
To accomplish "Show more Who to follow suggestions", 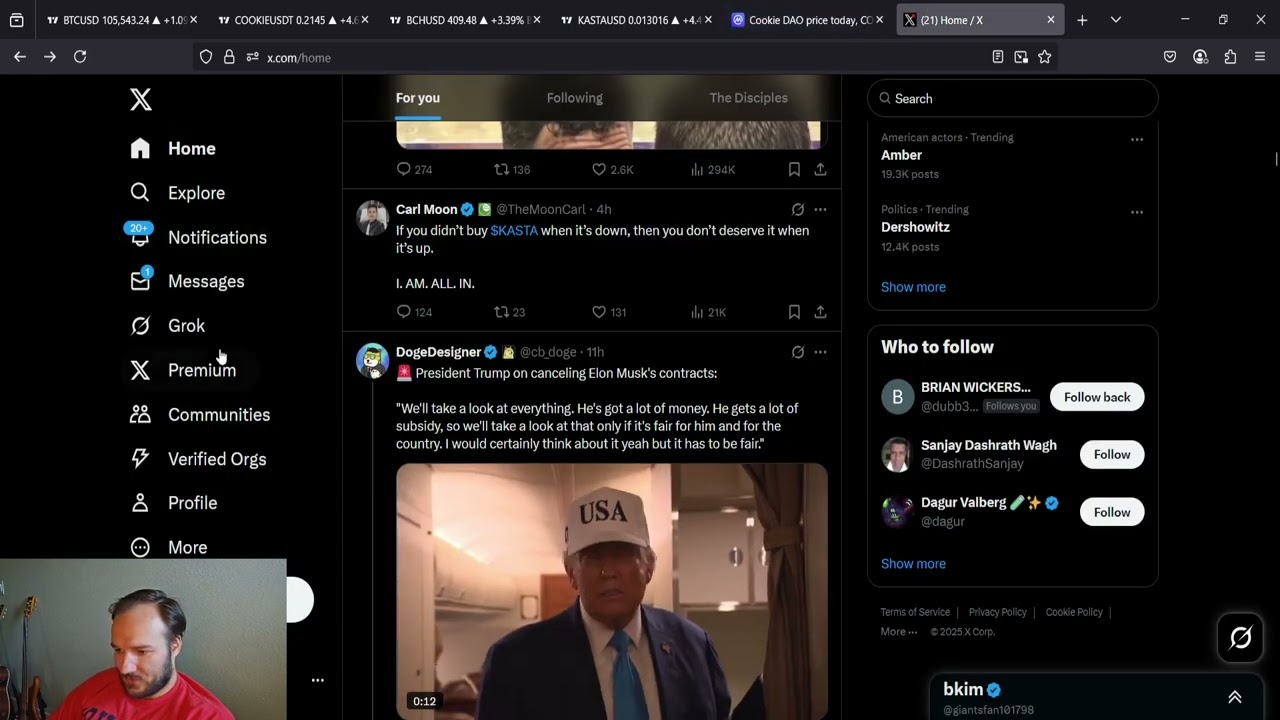I will [913, 564].
